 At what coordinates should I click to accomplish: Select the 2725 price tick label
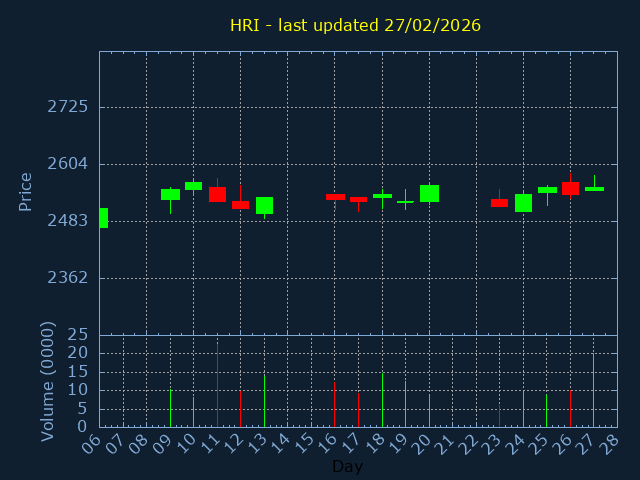click(x=67, y=107)
